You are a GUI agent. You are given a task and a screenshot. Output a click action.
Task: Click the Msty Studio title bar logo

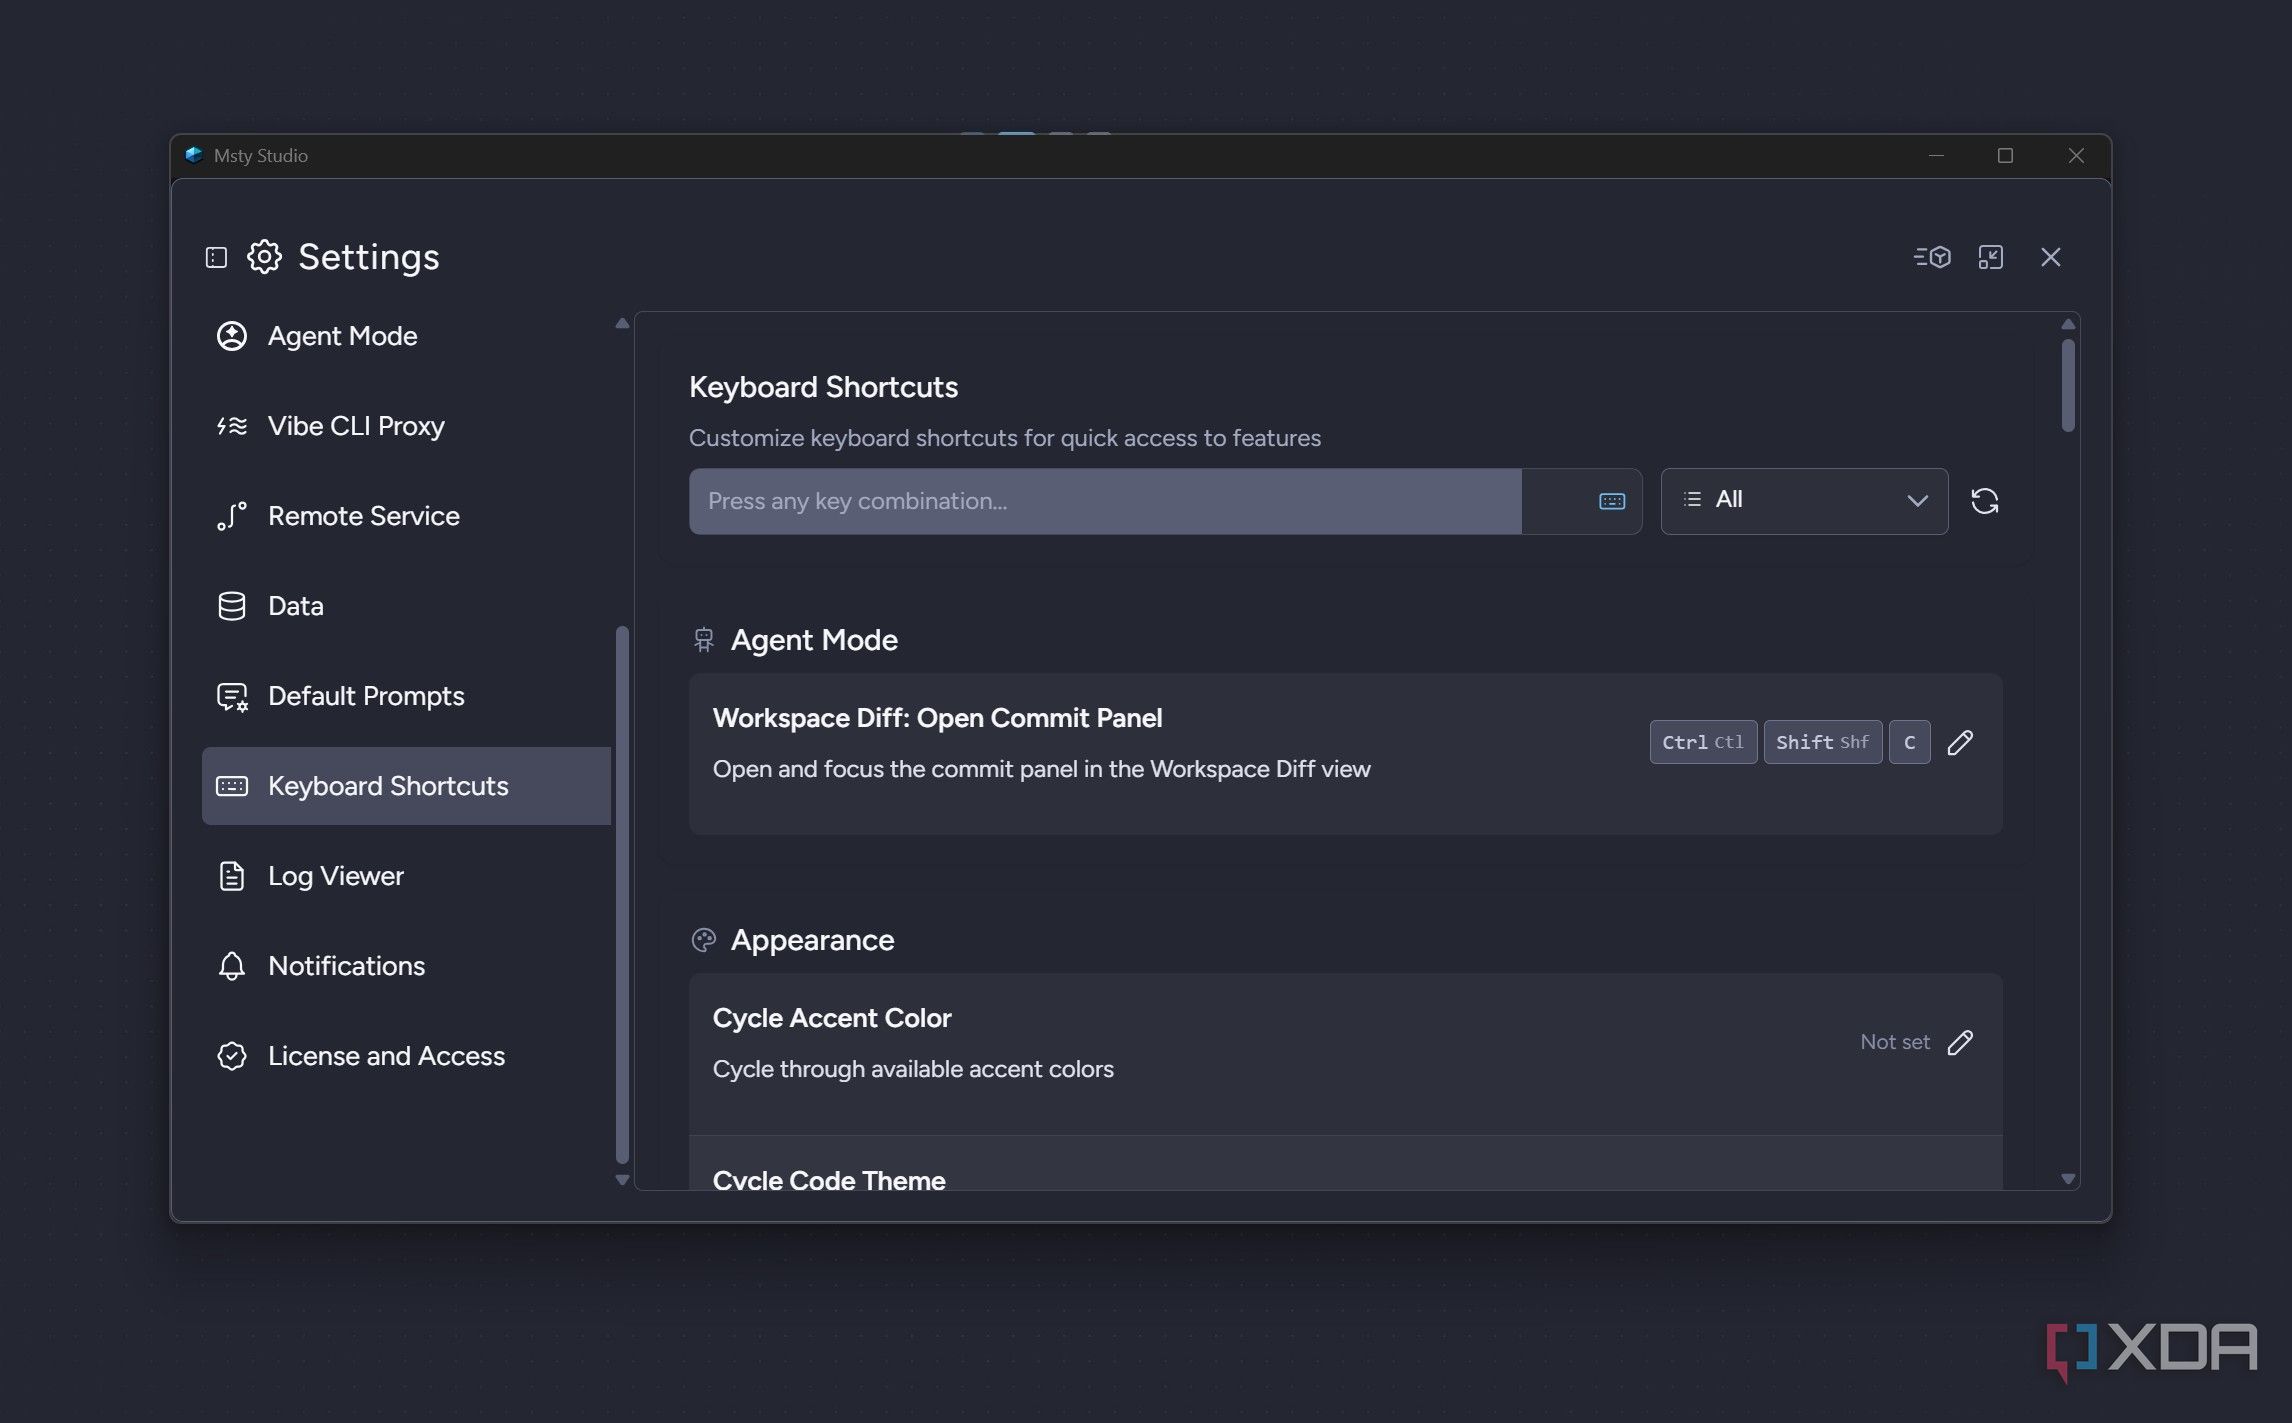(194, 155)
